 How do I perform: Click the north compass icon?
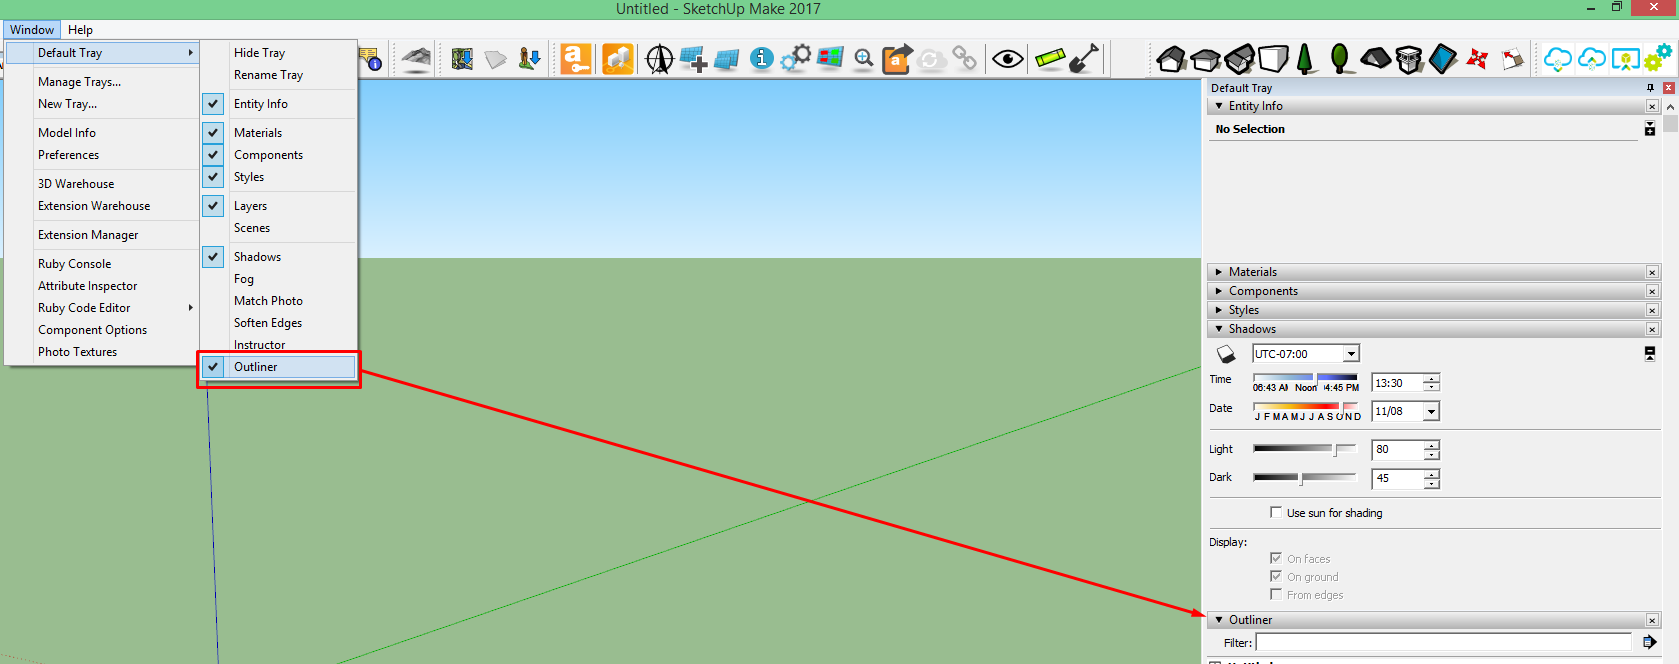point(659,60)
